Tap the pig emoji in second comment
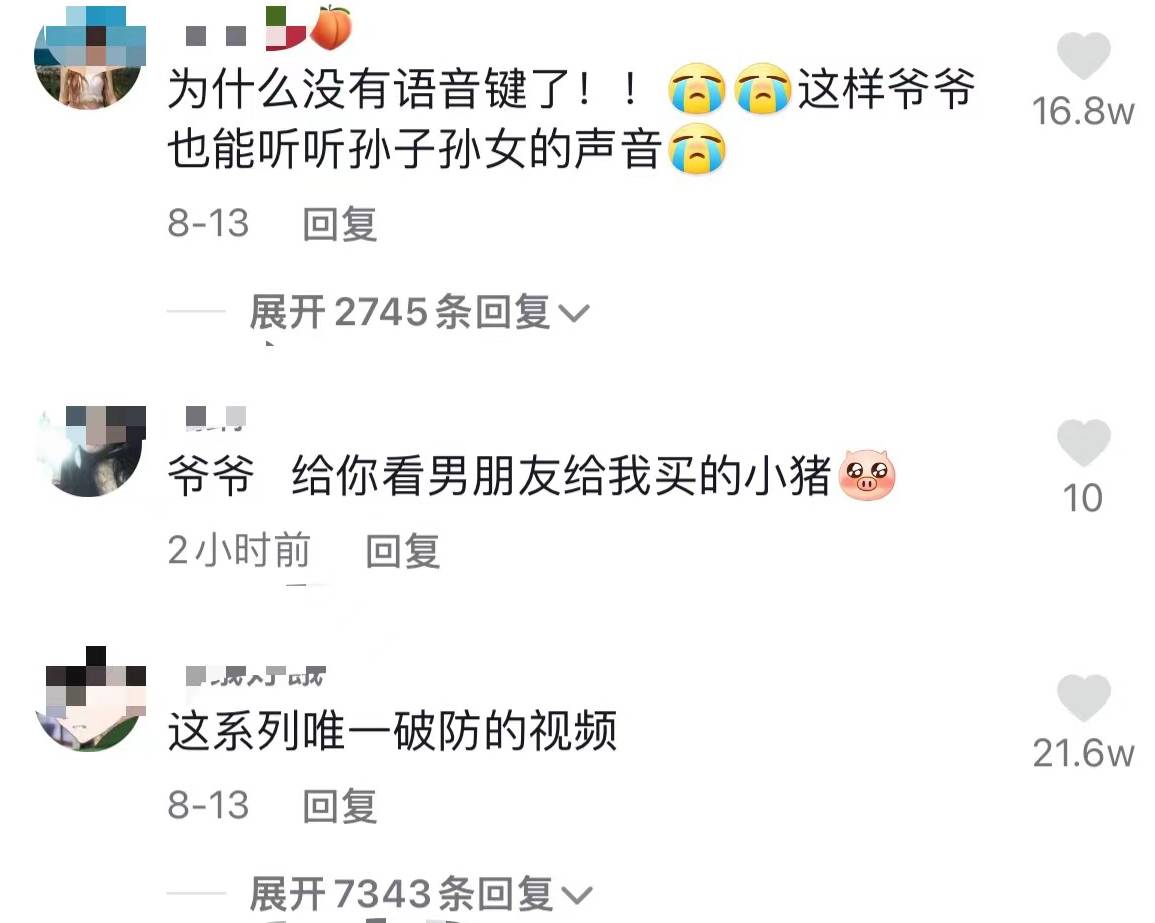Image resolution: width=1155 pixels, height=923 pixels. [x=867, y=475]
